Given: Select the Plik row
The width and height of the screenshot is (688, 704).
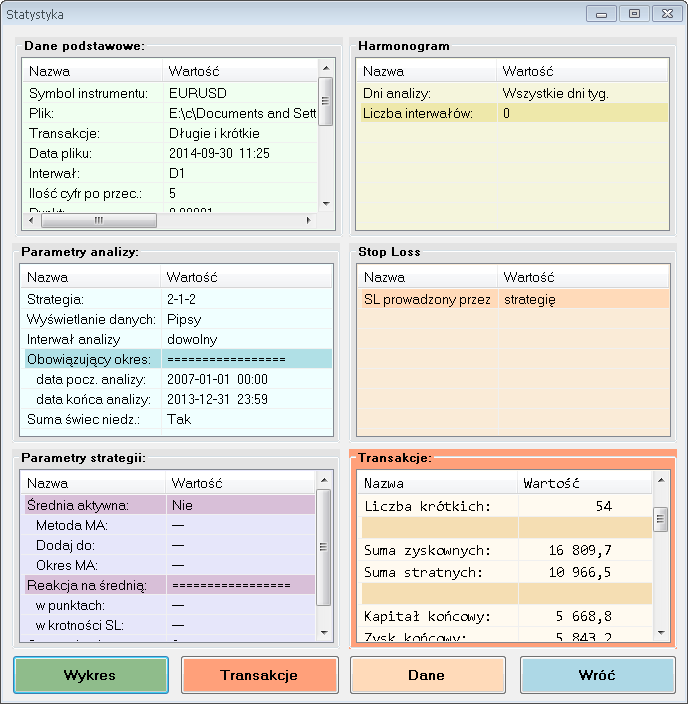Looking at the screenshot, I should pyautogui.click(x=171, y=113).
